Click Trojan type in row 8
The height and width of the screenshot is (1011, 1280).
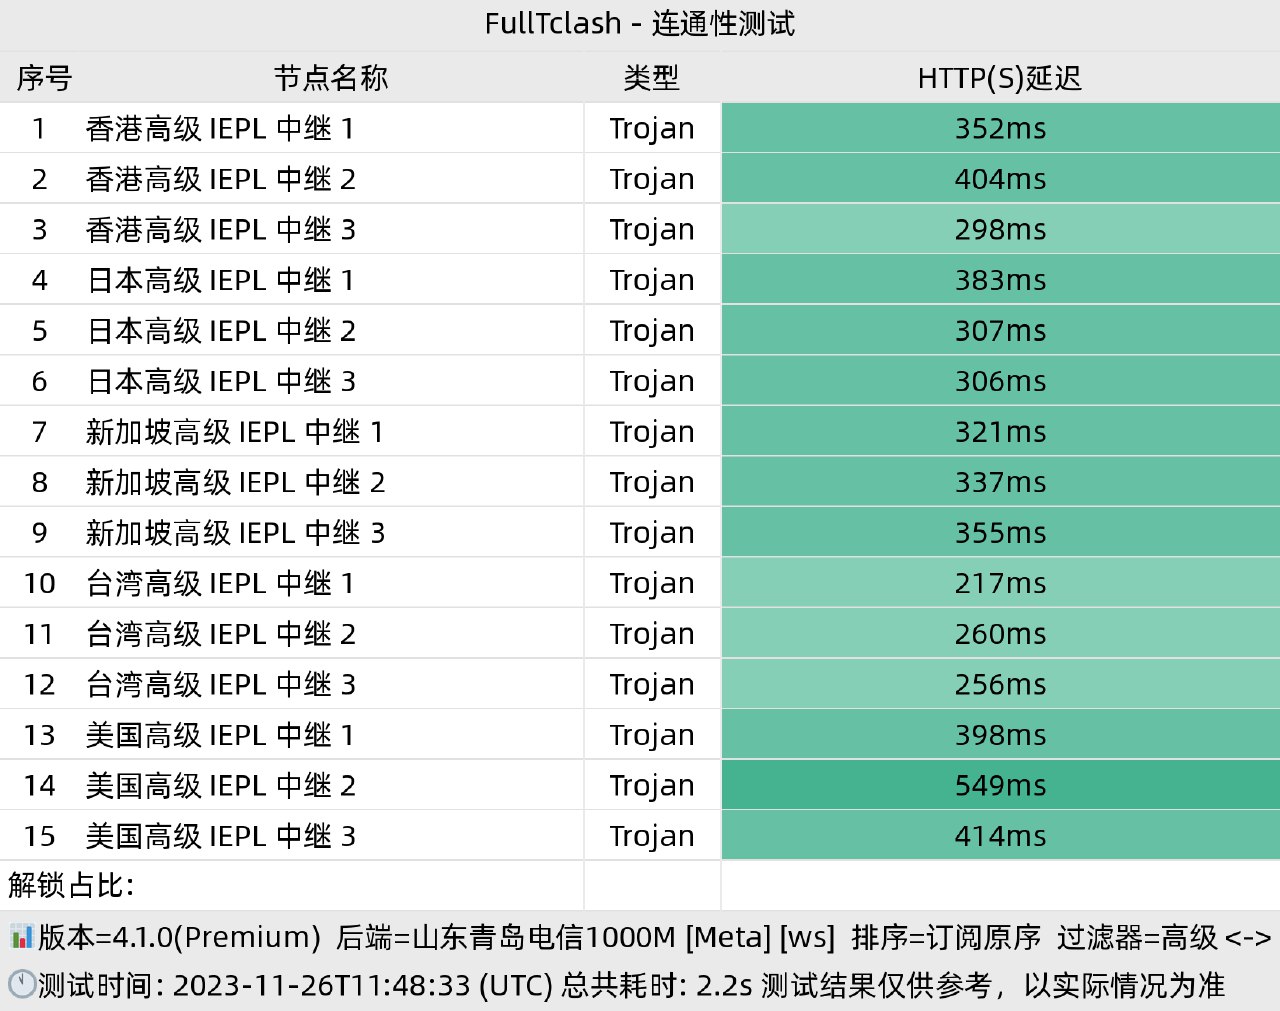(x=652, y=482)
